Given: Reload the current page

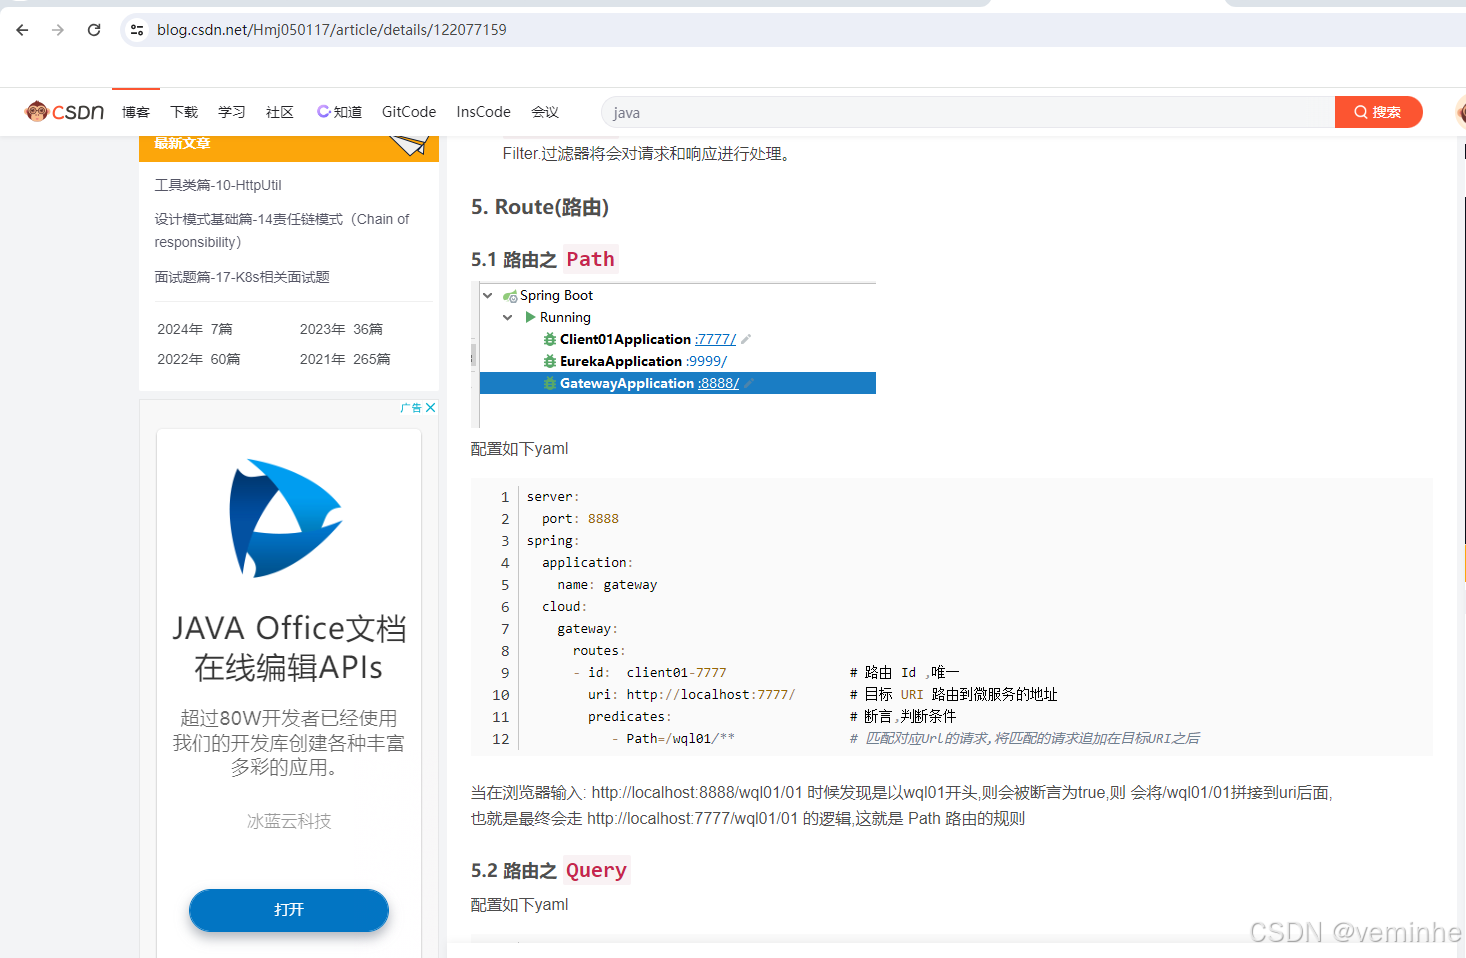Looking at the screenshot, I should point(94,30).
